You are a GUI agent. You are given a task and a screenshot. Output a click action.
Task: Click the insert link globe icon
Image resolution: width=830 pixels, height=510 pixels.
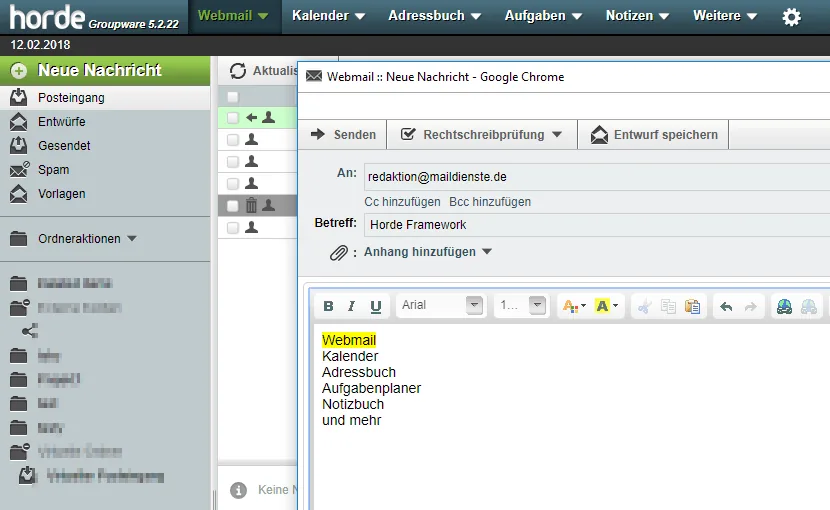click(784, 306)
